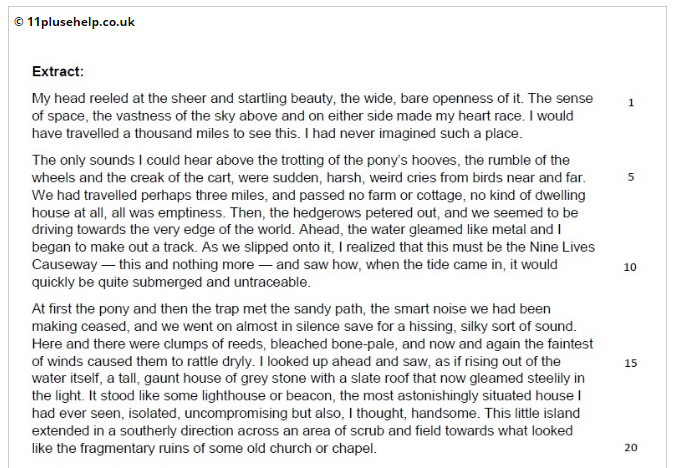Viewport: 673px width, 468px height.
Task: Click line number 10 in margin
Action: [630, 267]
